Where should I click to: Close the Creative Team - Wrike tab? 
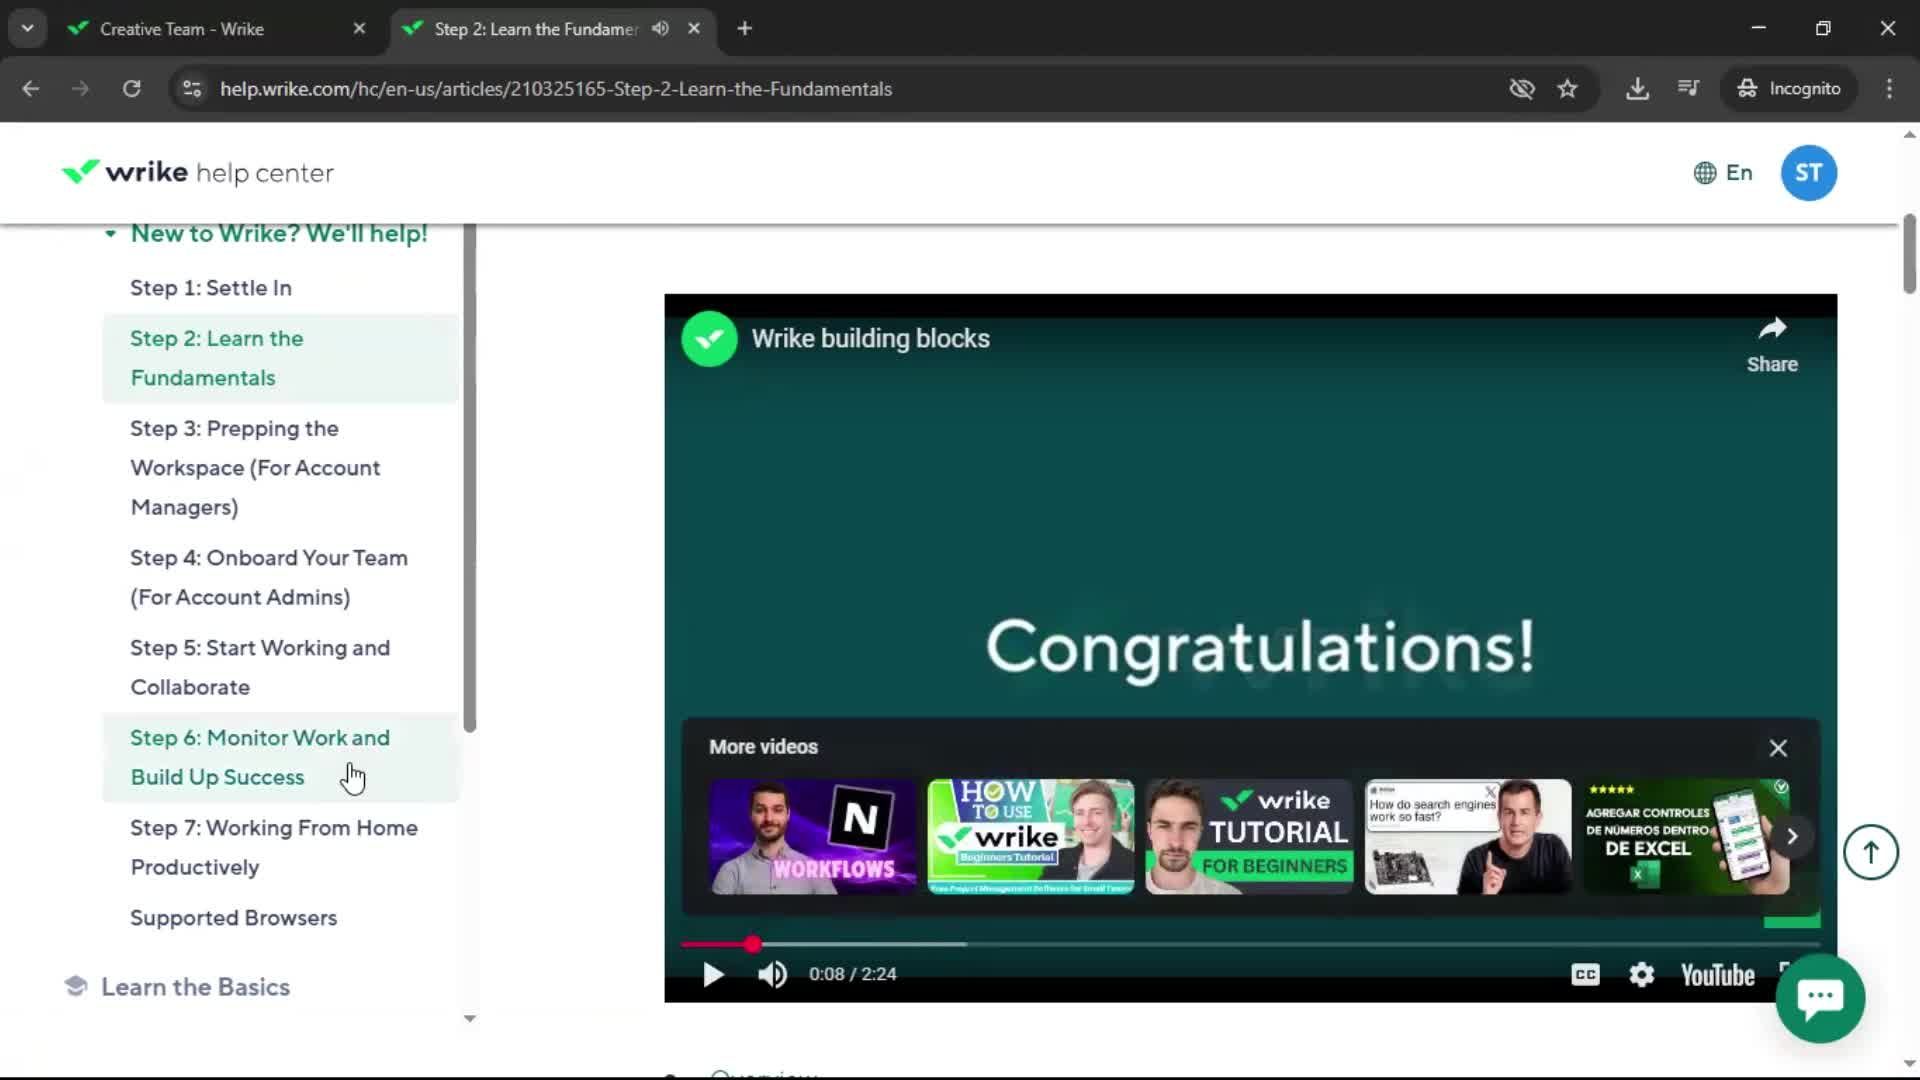click(359, 29)
